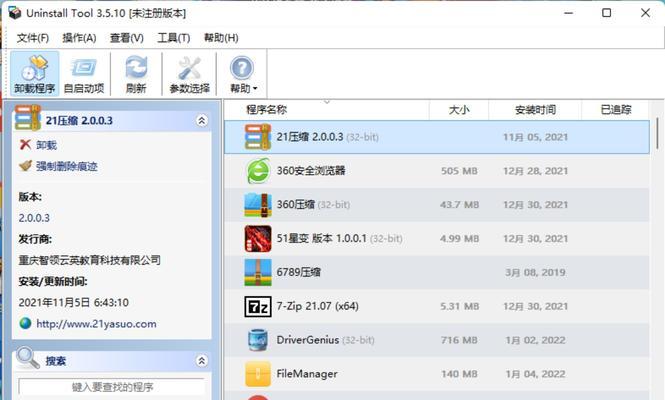The height and width of the screenshot is (400, 665).
Task: Select the FileManager program icon
Action: (258, 374)
